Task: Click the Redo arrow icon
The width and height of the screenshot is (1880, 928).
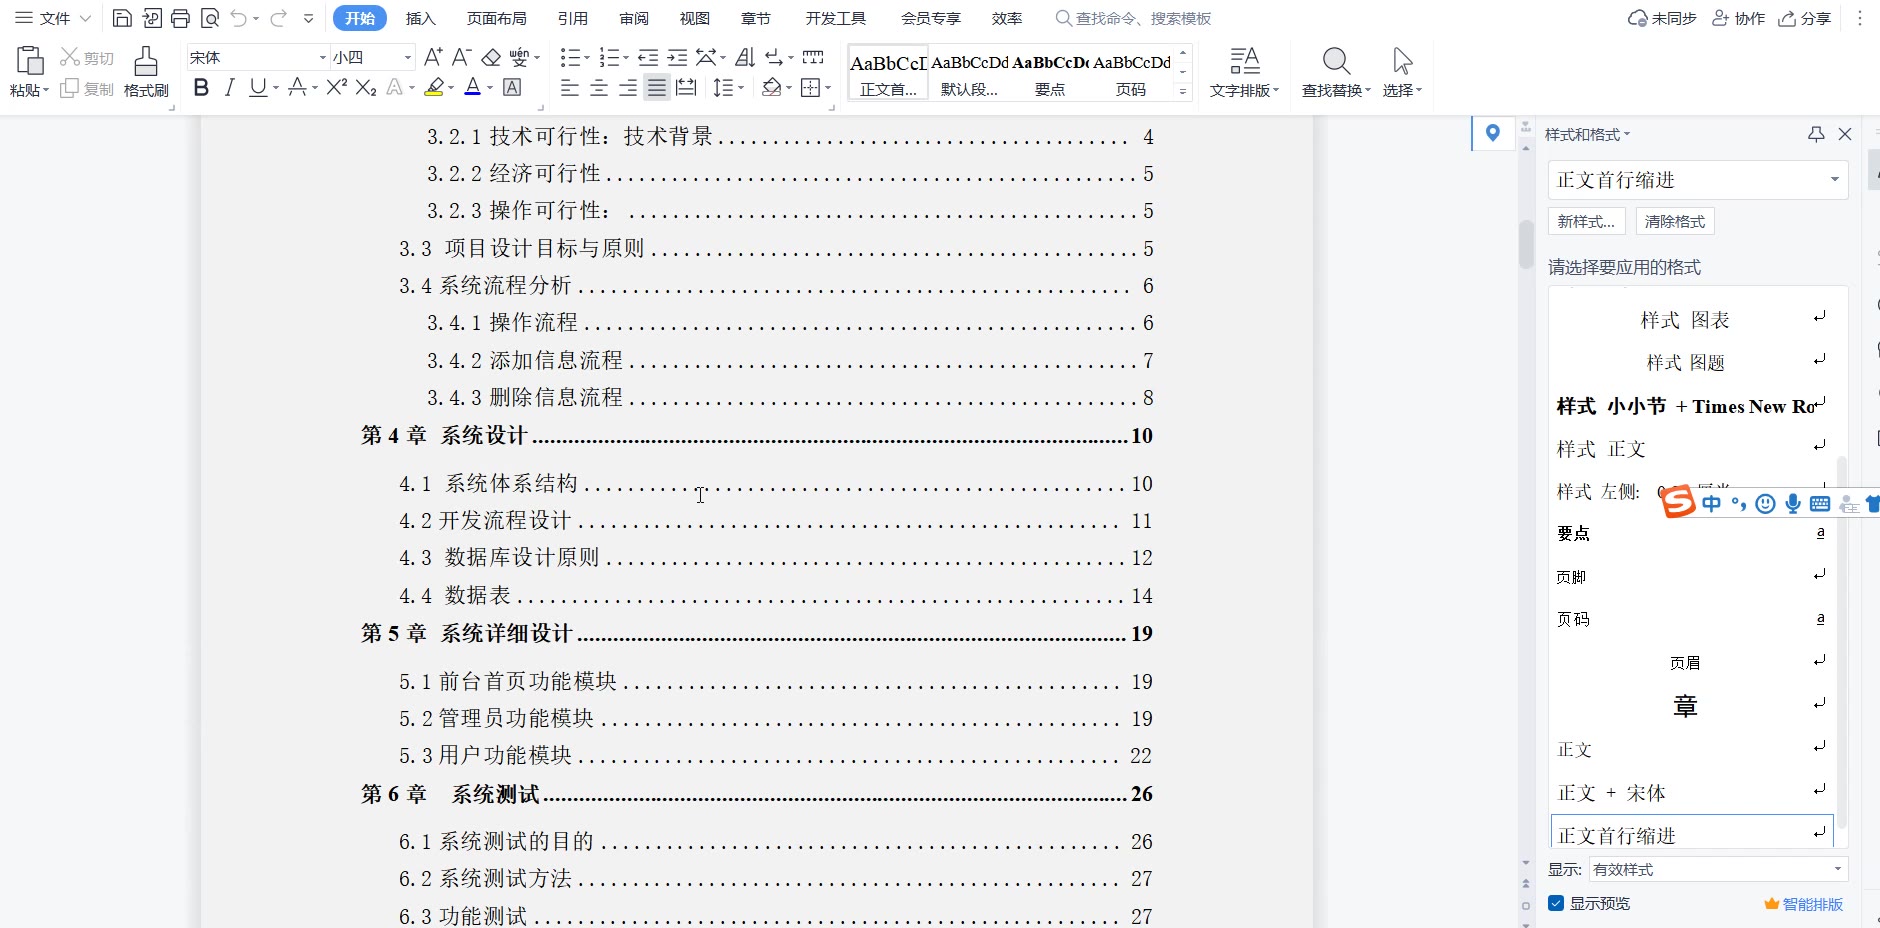Action: [x=279, y=18]
